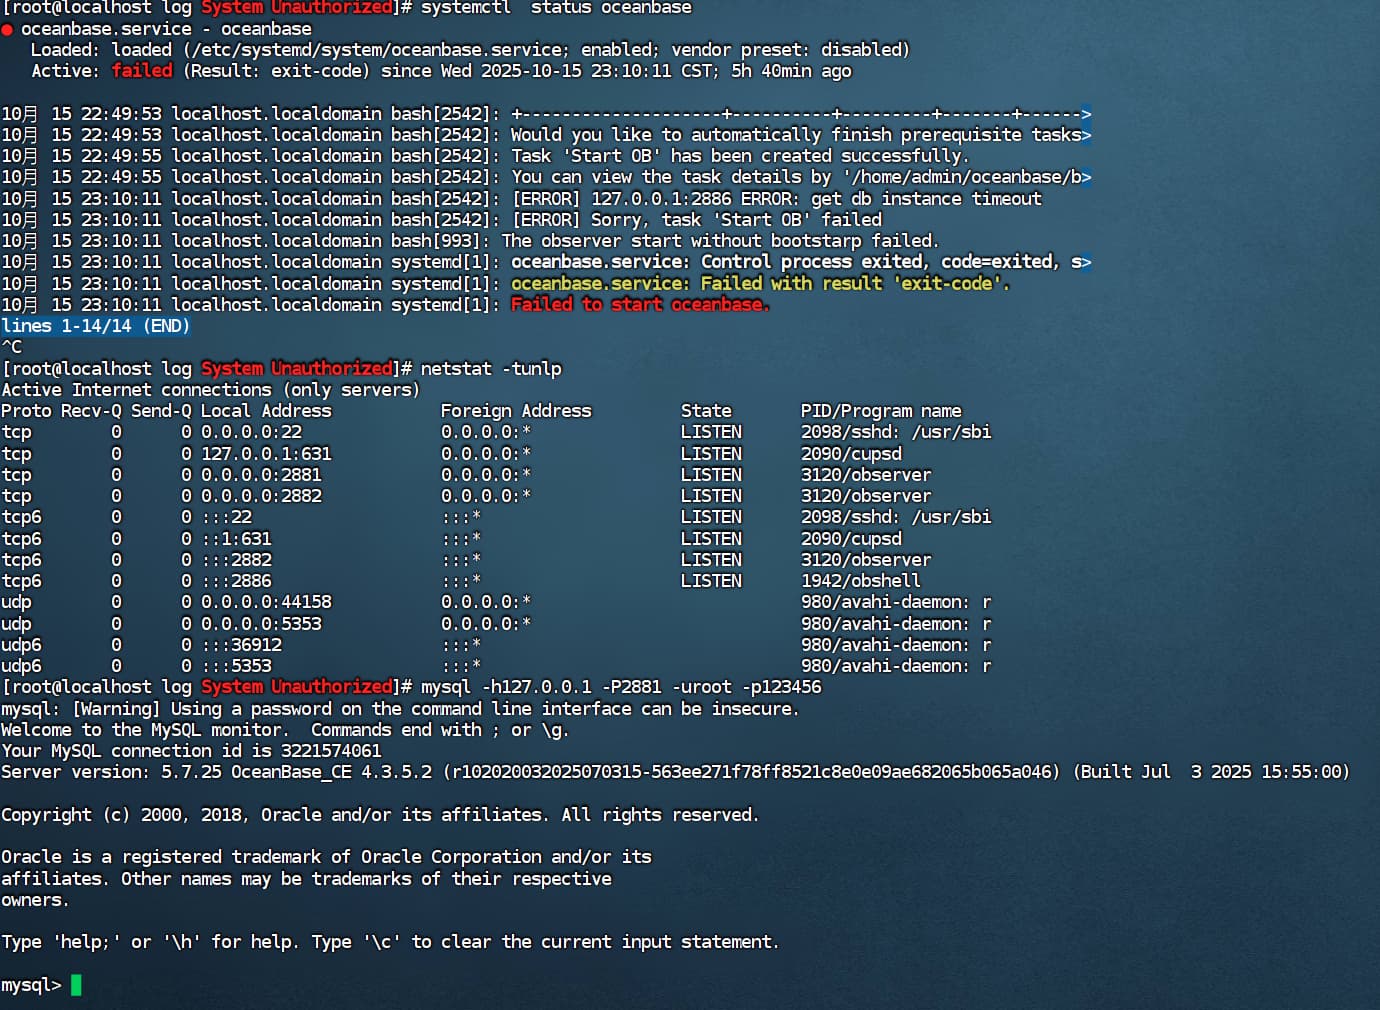Click the 'lines 1-14/14 (END)' pager indicator
This screenshot has height=1010, width=1380.
coord(95,326)
